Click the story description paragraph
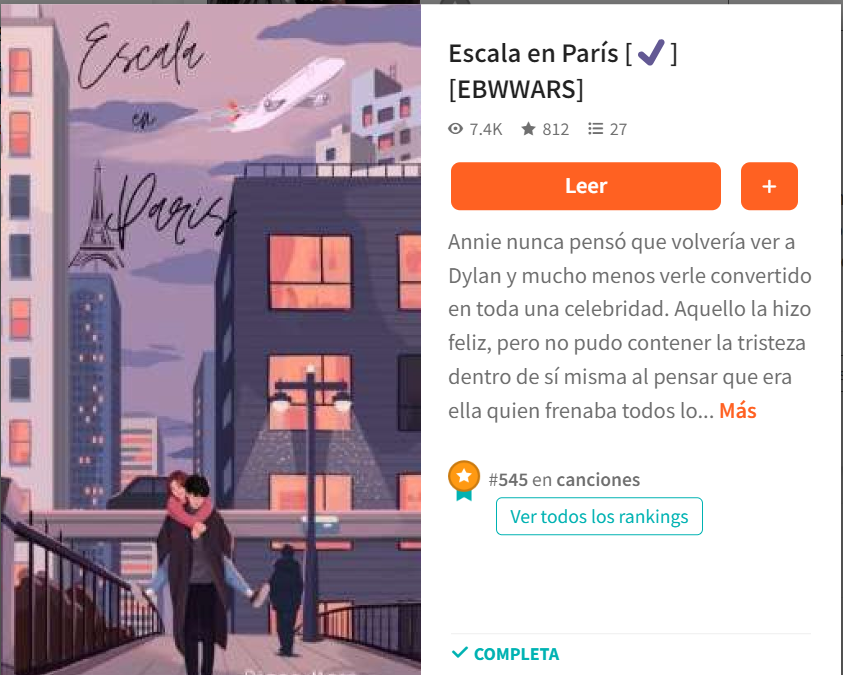Image resolution: width=843 pixels, height=675 pixels. (x=630, y=326)
